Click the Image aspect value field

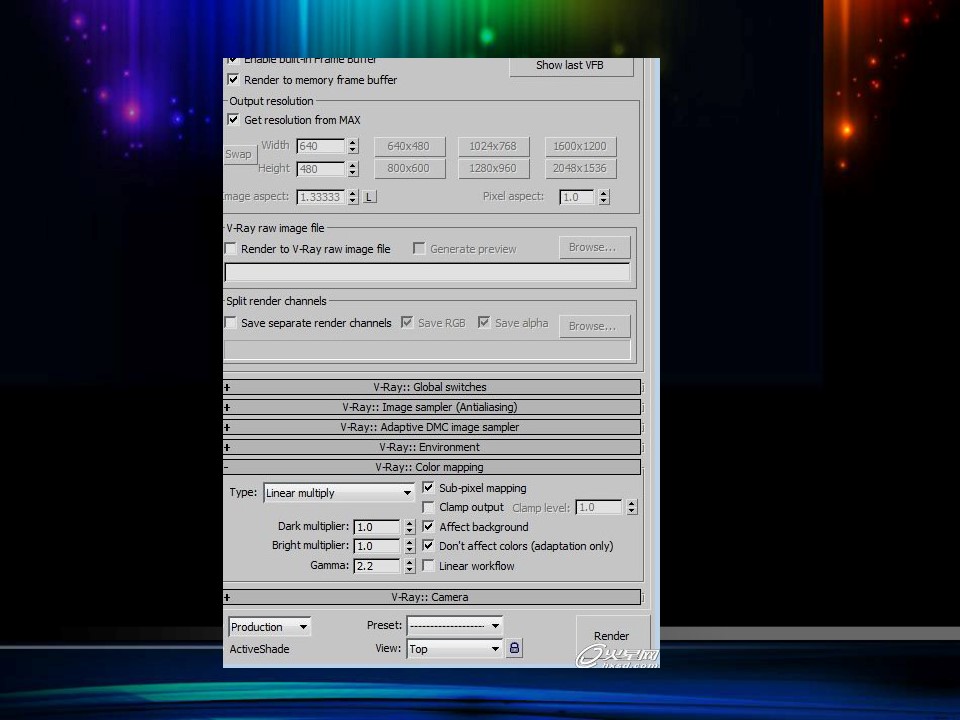click(x=321, y=197)
